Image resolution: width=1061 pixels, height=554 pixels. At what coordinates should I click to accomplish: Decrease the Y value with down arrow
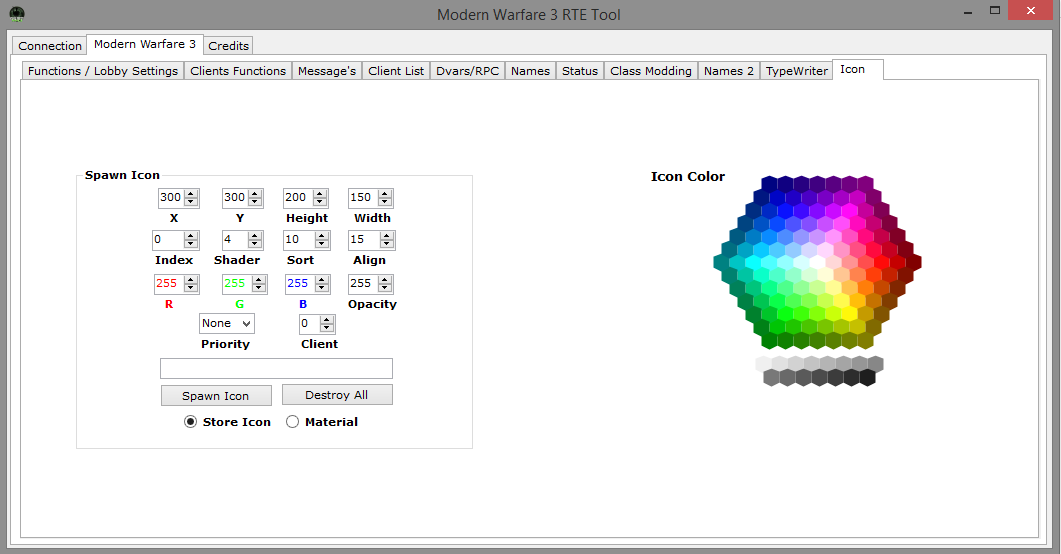click(x=256, y=203)
